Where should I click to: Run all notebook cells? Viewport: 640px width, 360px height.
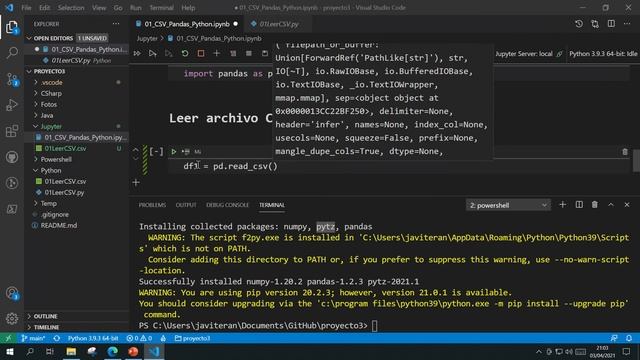(x=138, y=53)
